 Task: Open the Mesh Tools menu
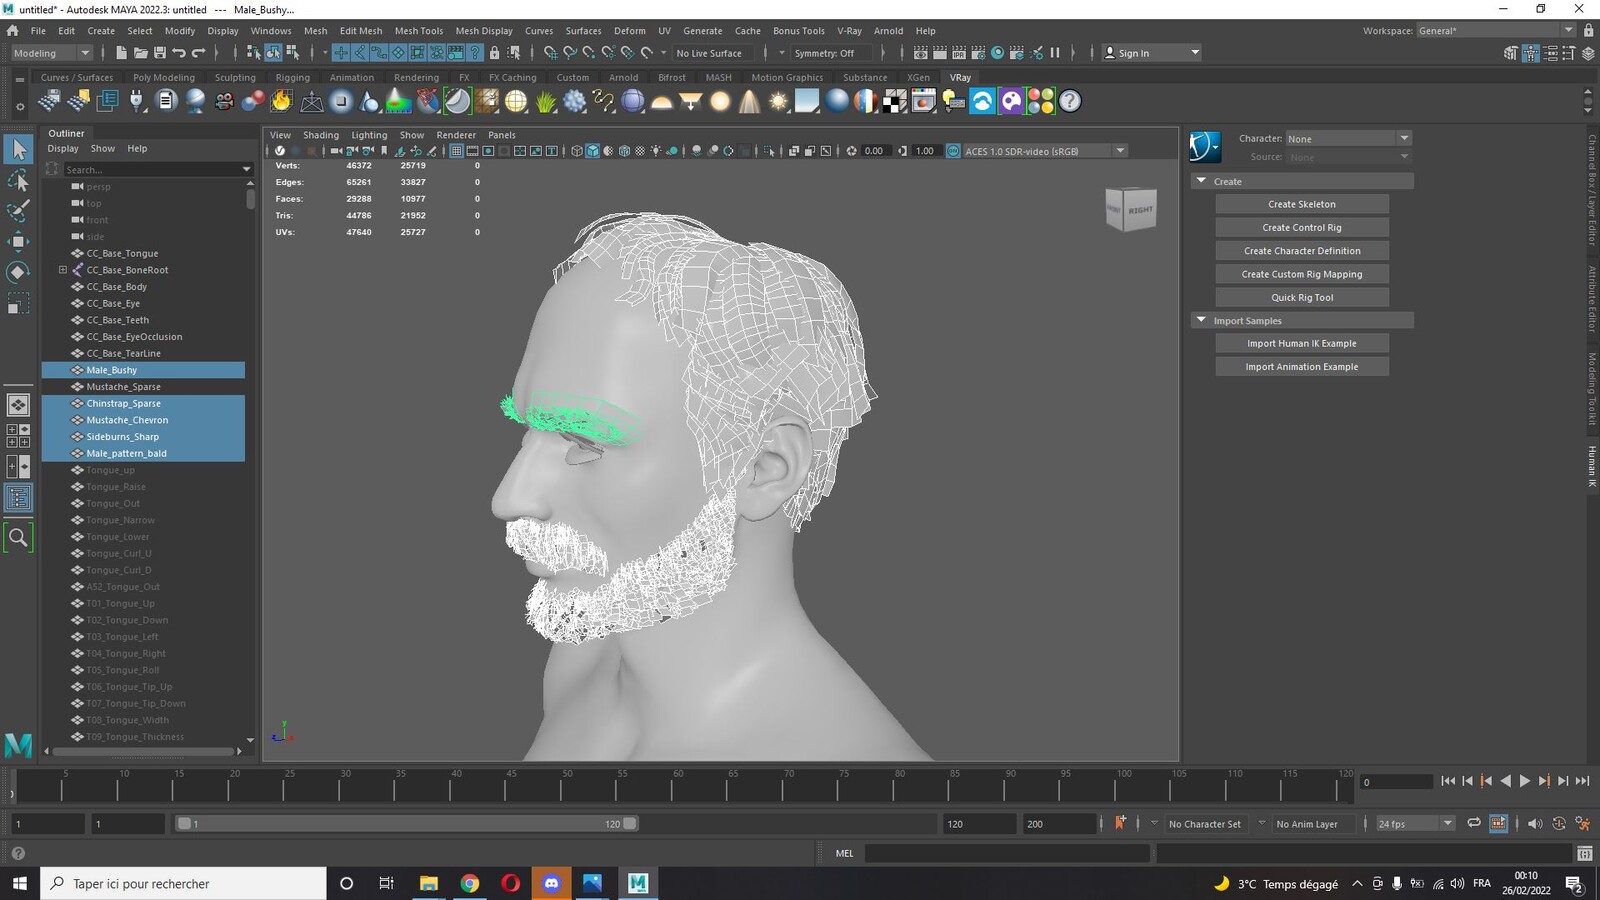pyautogui.click(x=418, y=31)
